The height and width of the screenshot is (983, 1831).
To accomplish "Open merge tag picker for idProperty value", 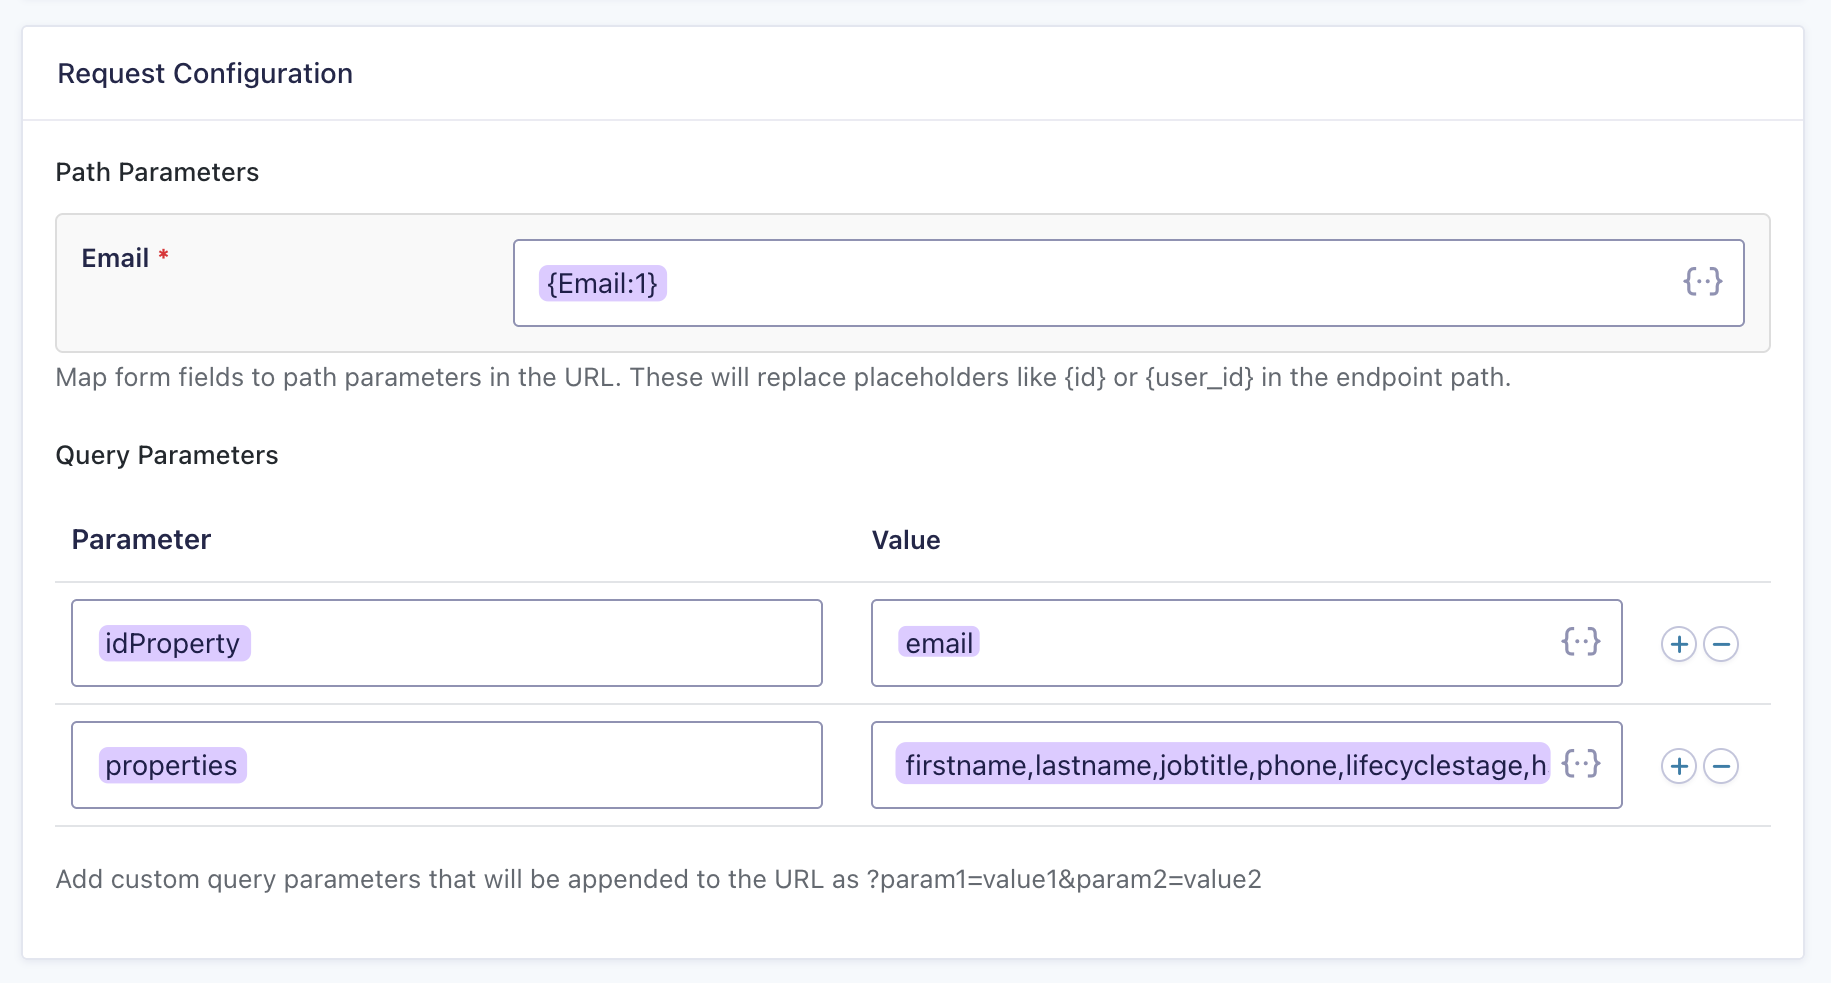I will click(1580, 642).
